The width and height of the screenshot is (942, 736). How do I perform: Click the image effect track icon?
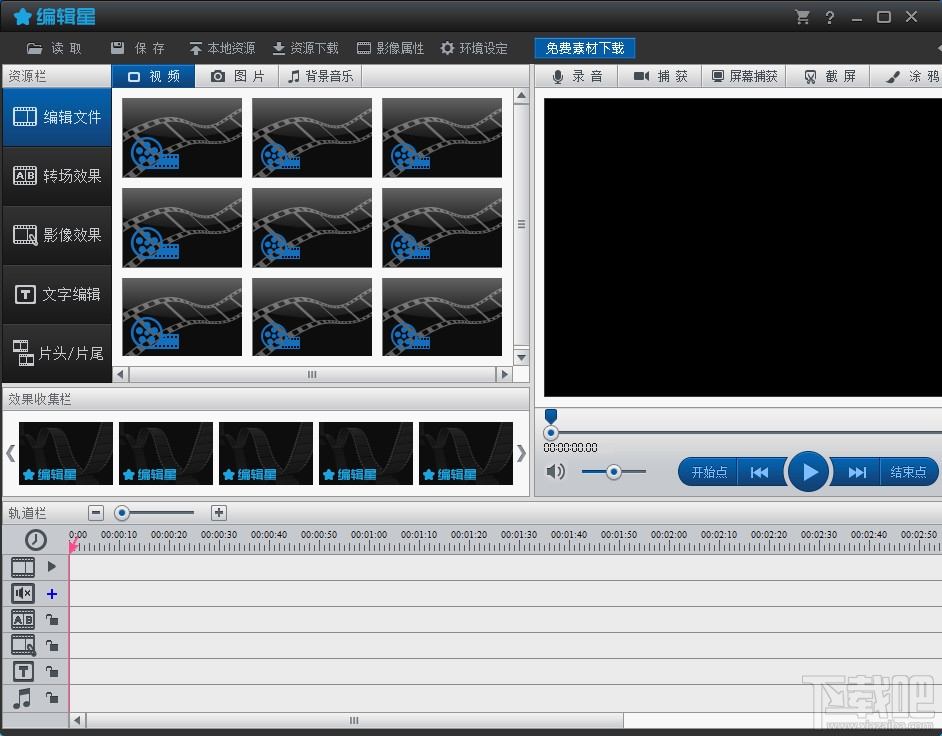pyautogui.click(x=23, y=645)
